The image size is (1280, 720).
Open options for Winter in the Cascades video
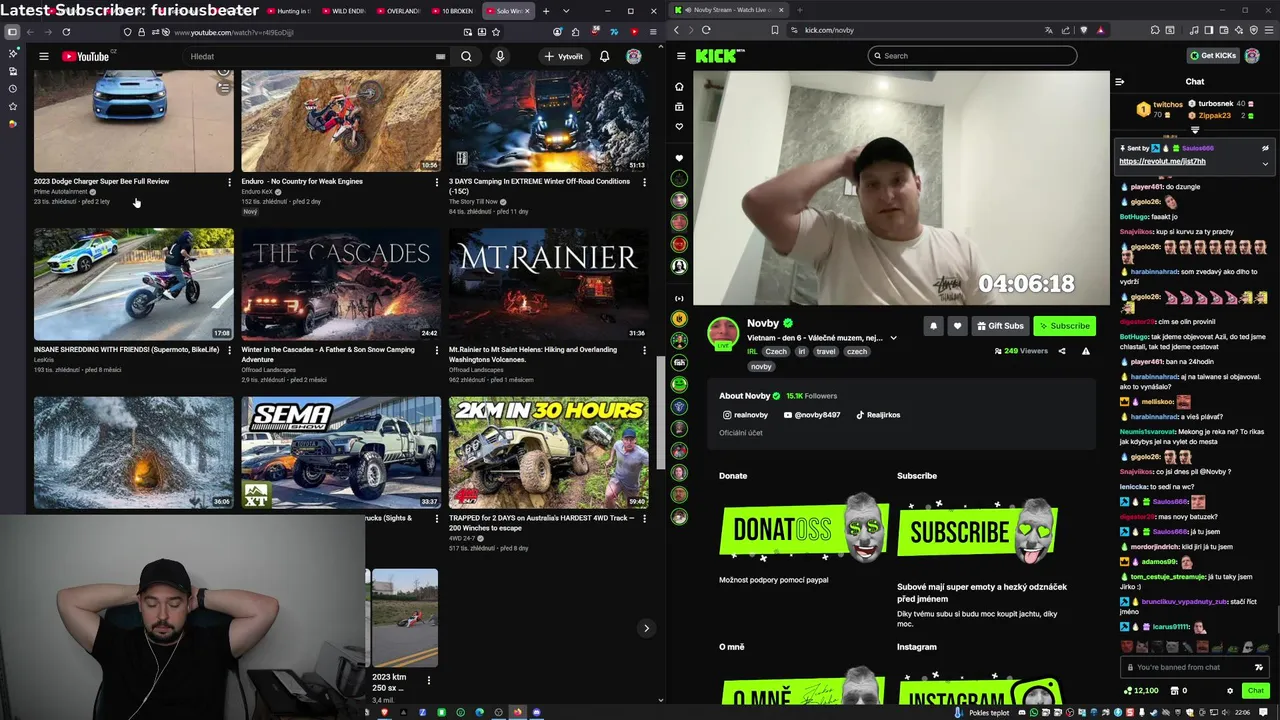pos(436,350)
